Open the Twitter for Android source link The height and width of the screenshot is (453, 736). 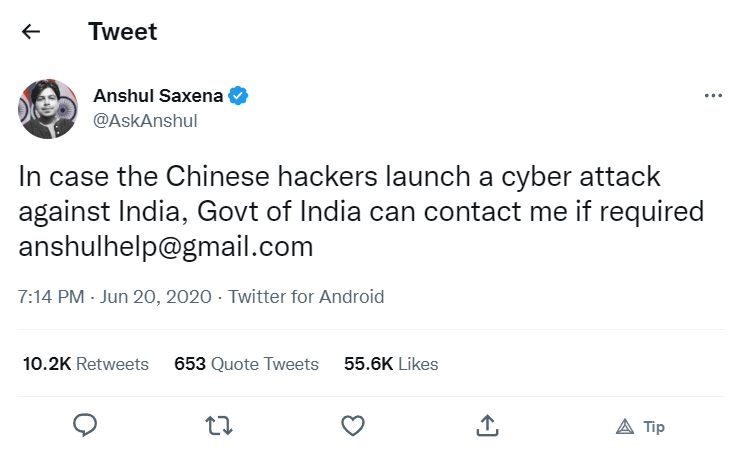[x=306, y=297]
